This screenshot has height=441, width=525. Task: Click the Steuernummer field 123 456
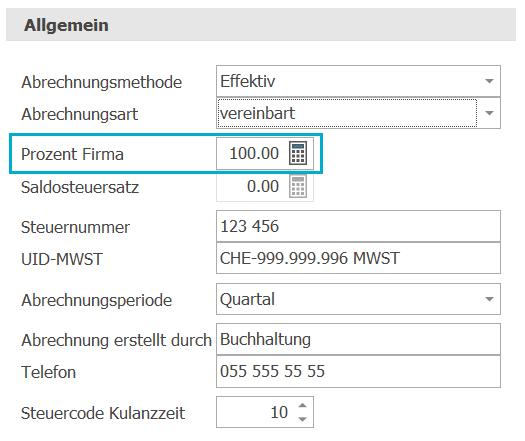click(x=358, y=226)
